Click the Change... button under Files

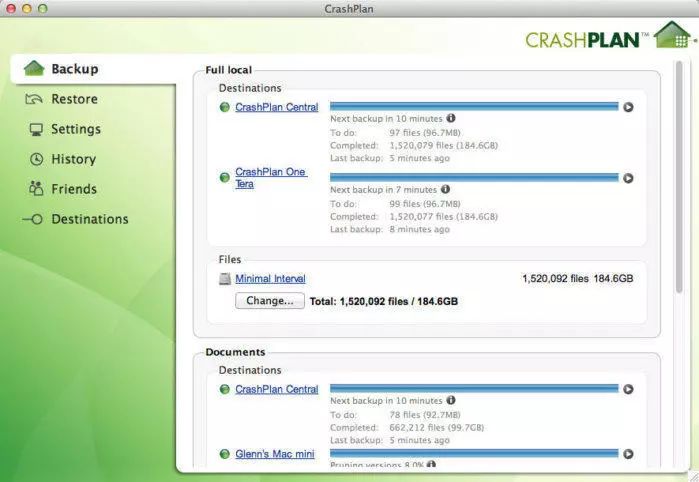[x=270, y=301]
